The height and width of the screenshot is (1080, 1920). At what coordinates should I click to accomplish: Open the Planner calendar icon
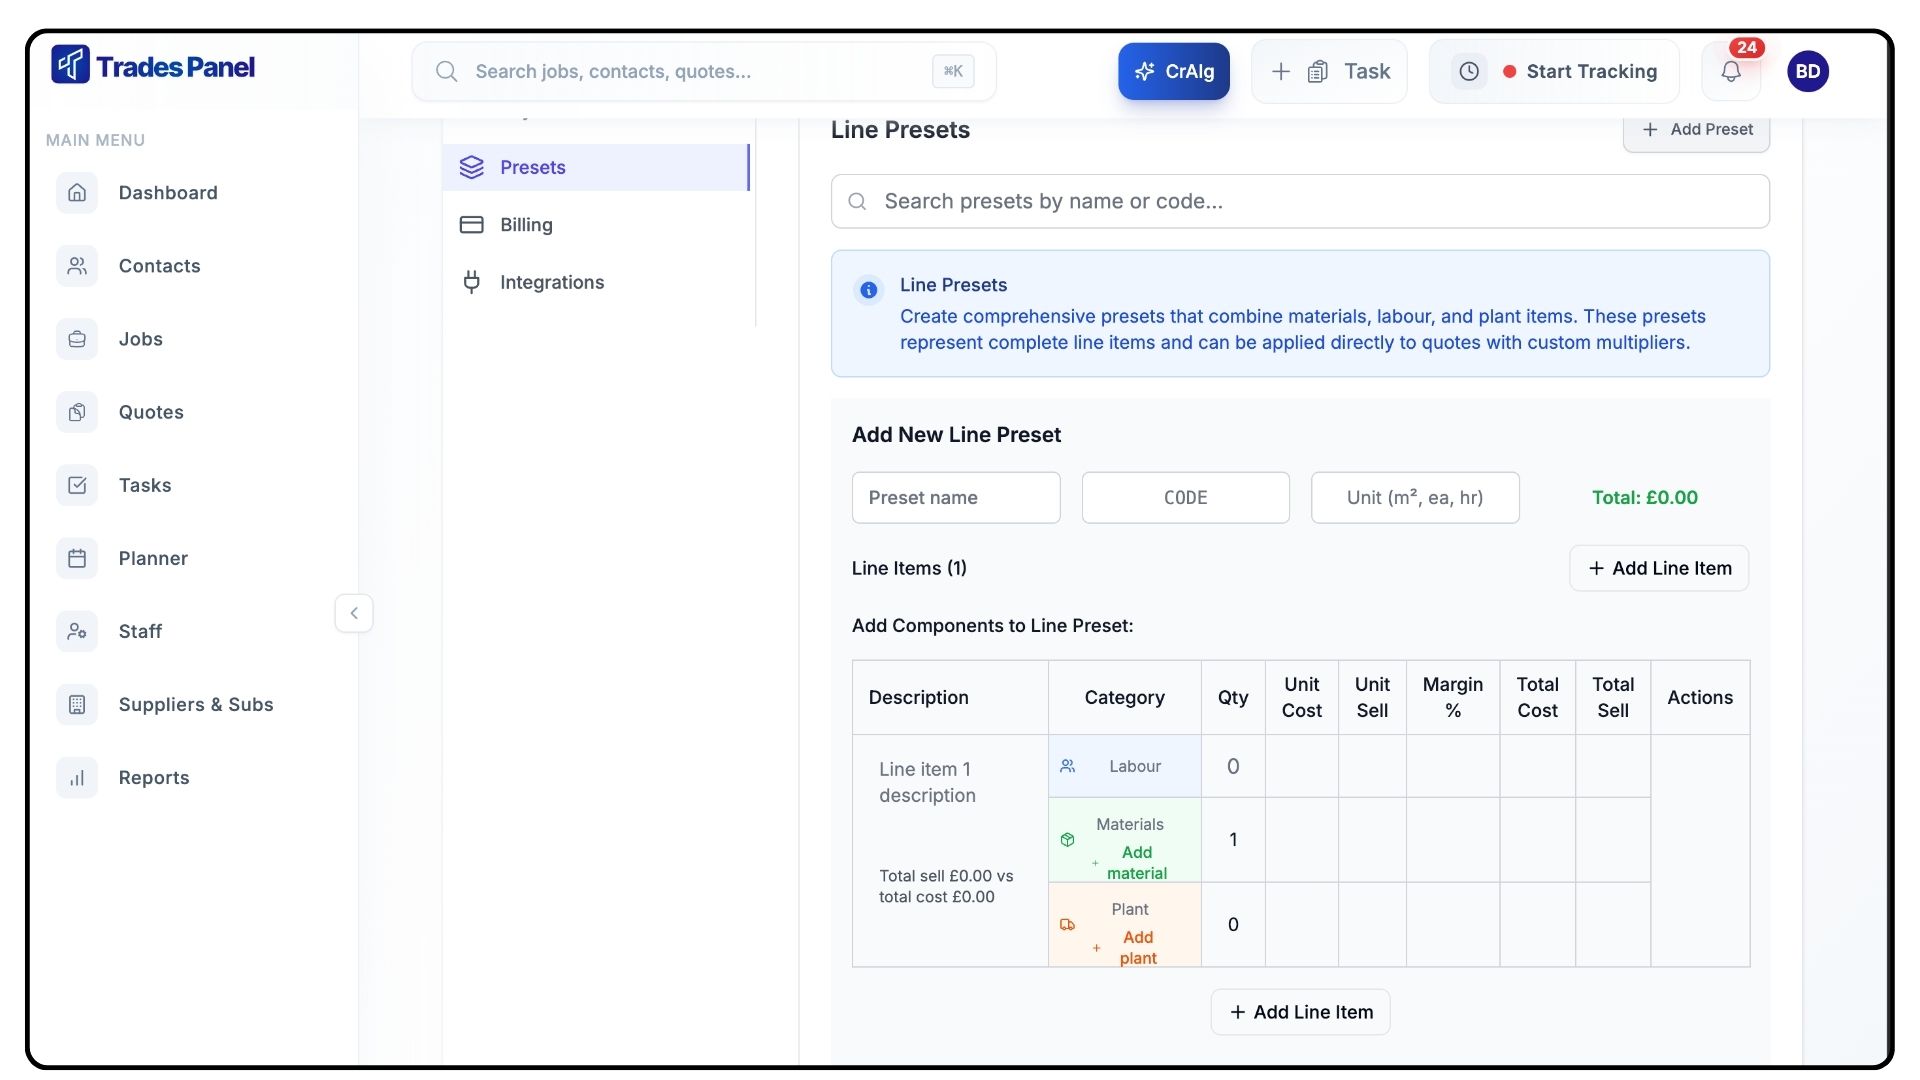click(77, 558)
